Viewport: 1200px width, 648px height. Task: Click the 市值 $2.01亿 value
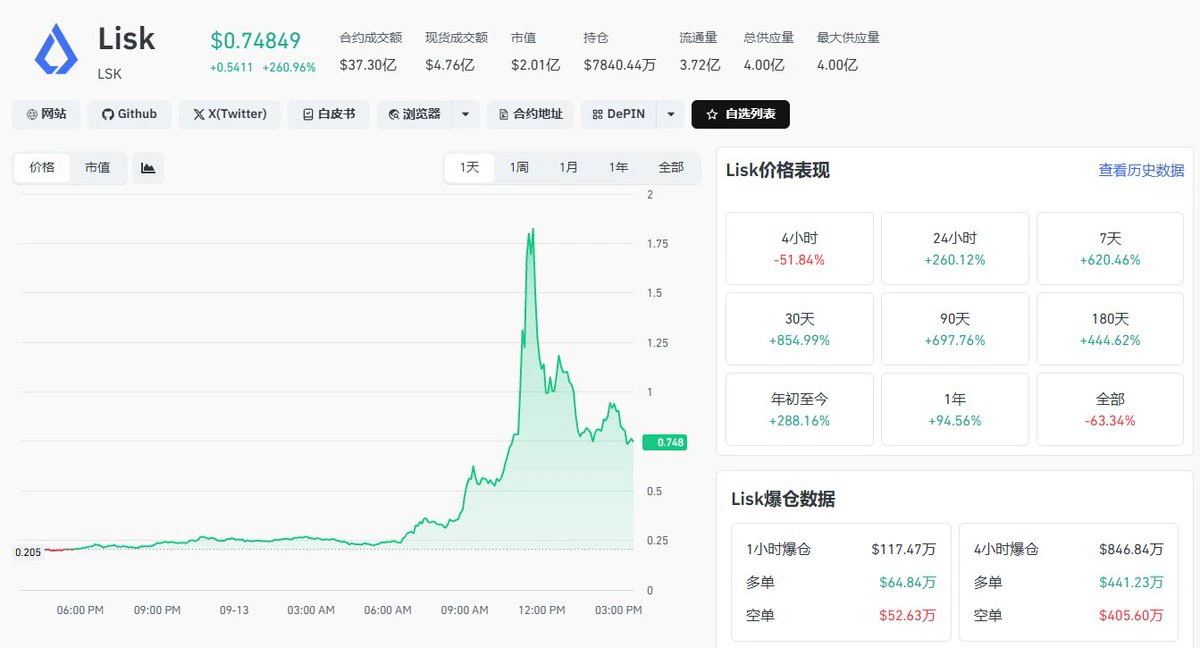pyautogui.click(x=535, y=65)
